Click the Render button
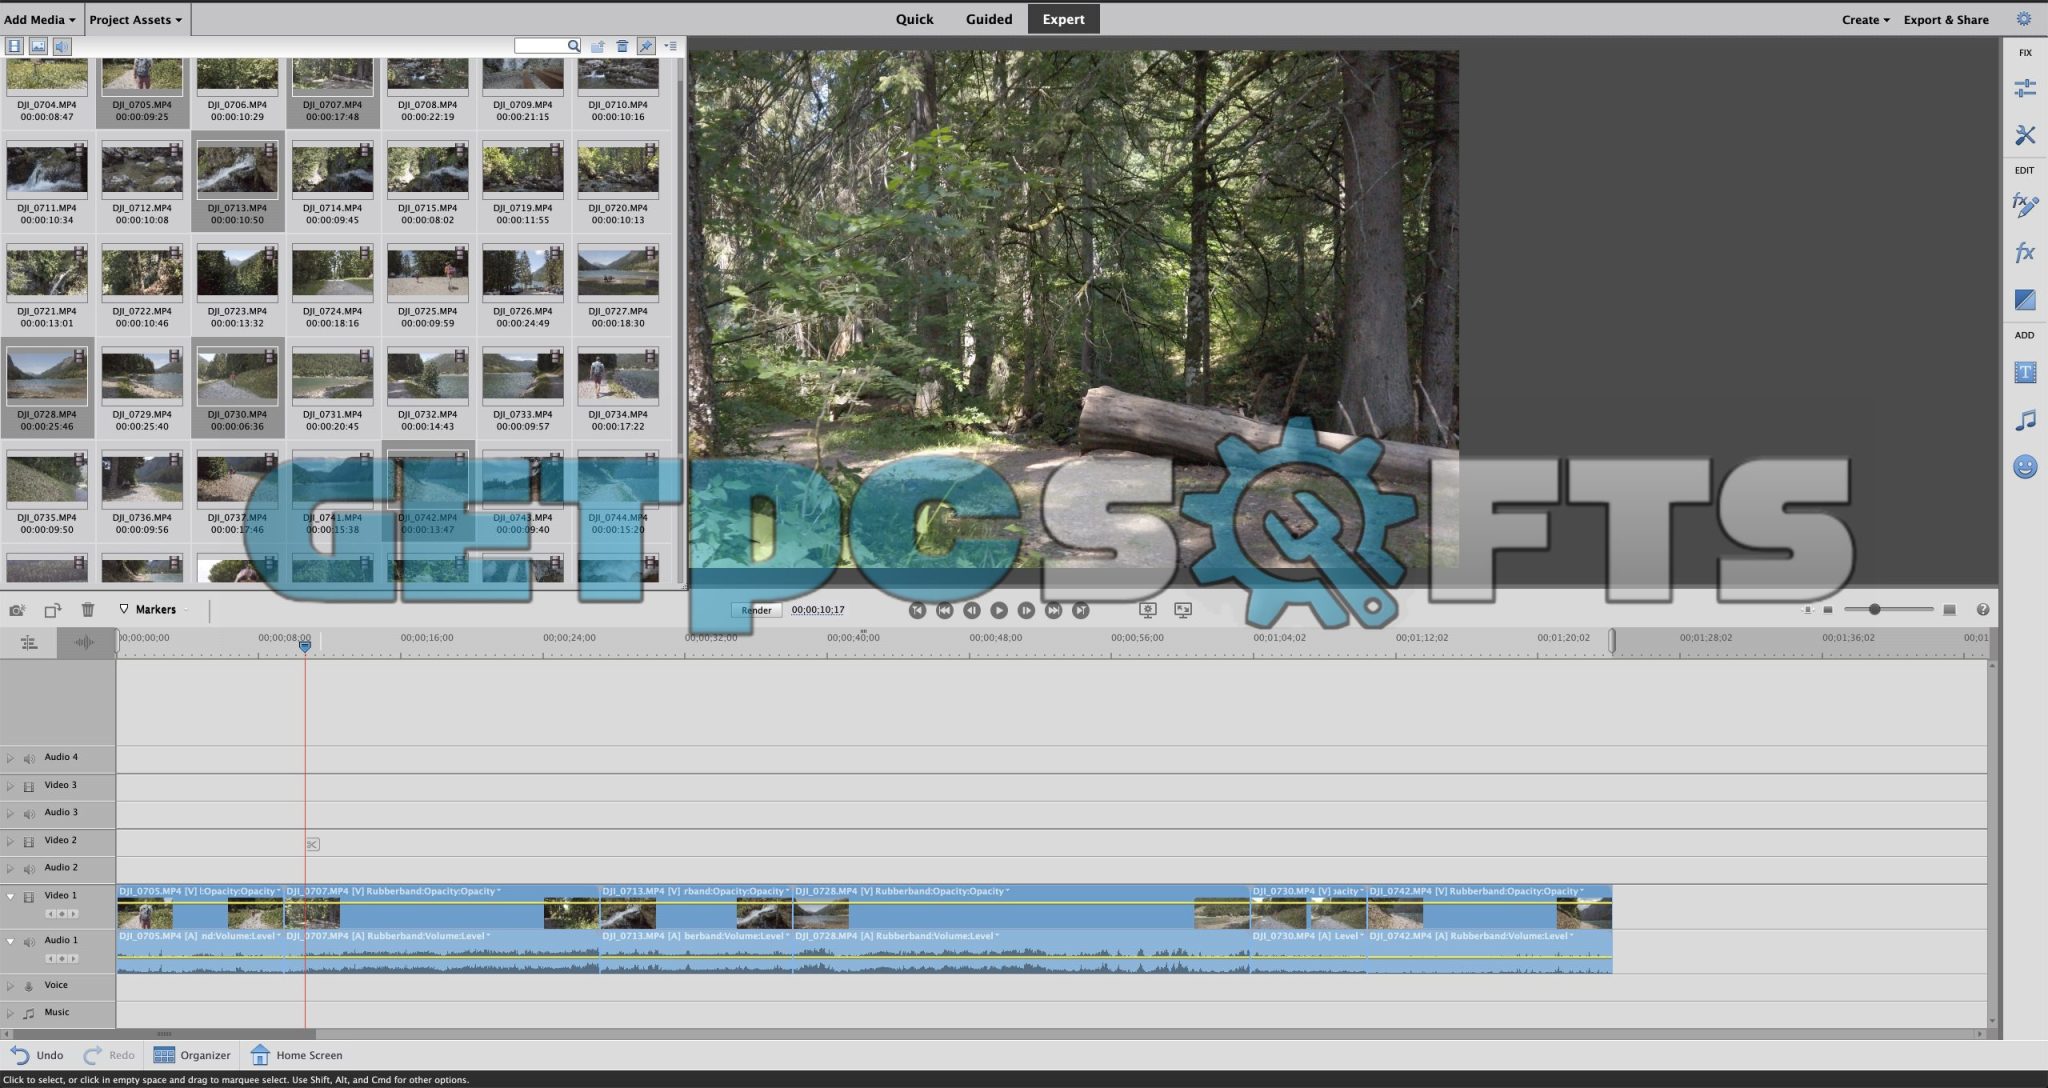2048x1088 pixels. (x=756, y=610)
